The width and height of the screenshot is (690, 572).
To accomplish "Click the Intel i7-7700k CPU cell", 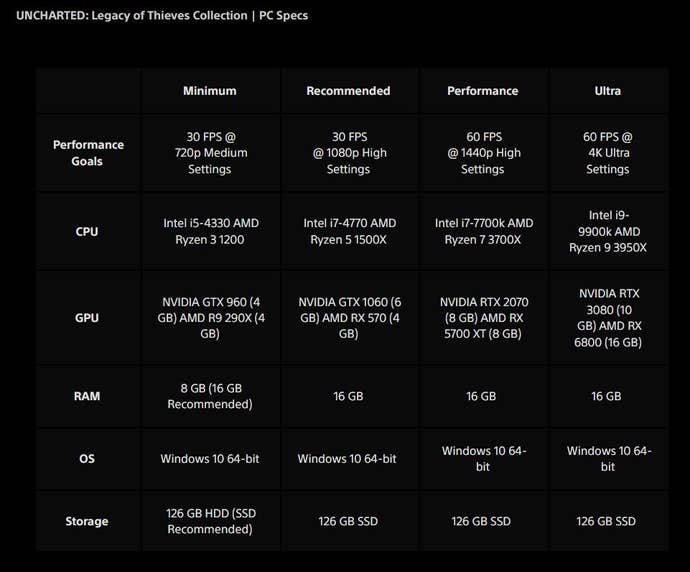I will (x=482, y=232).
